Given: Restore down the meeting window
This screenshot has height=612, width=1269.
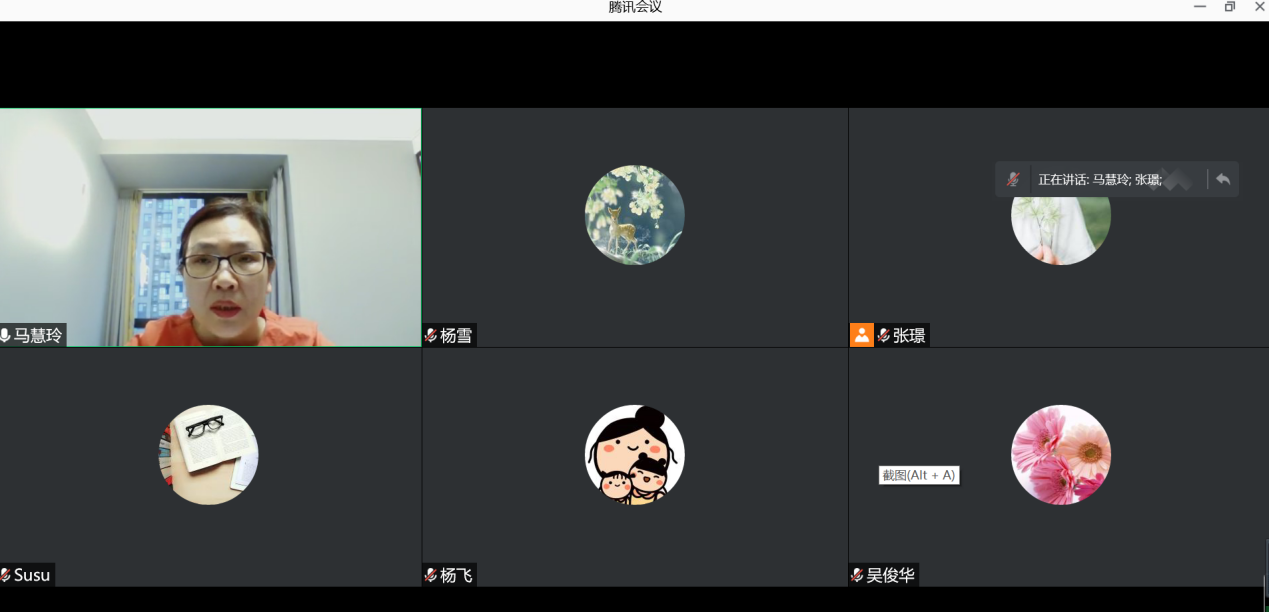Looking at the screenshot, I should 1230,8.
